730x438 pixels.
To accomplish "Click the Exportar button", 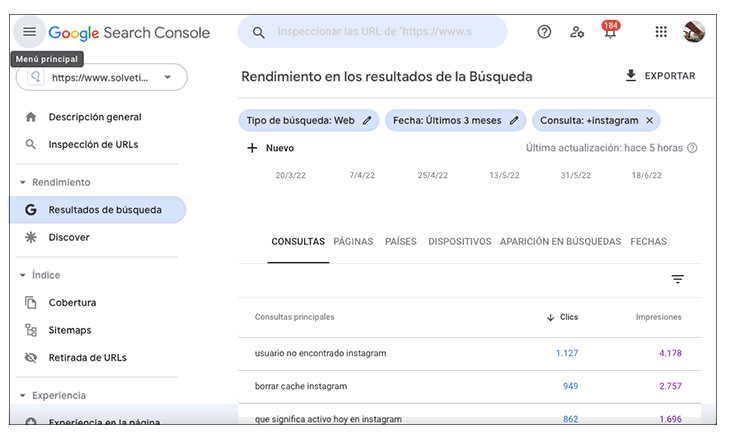I will pyautogui.click(x=659, y=76).
